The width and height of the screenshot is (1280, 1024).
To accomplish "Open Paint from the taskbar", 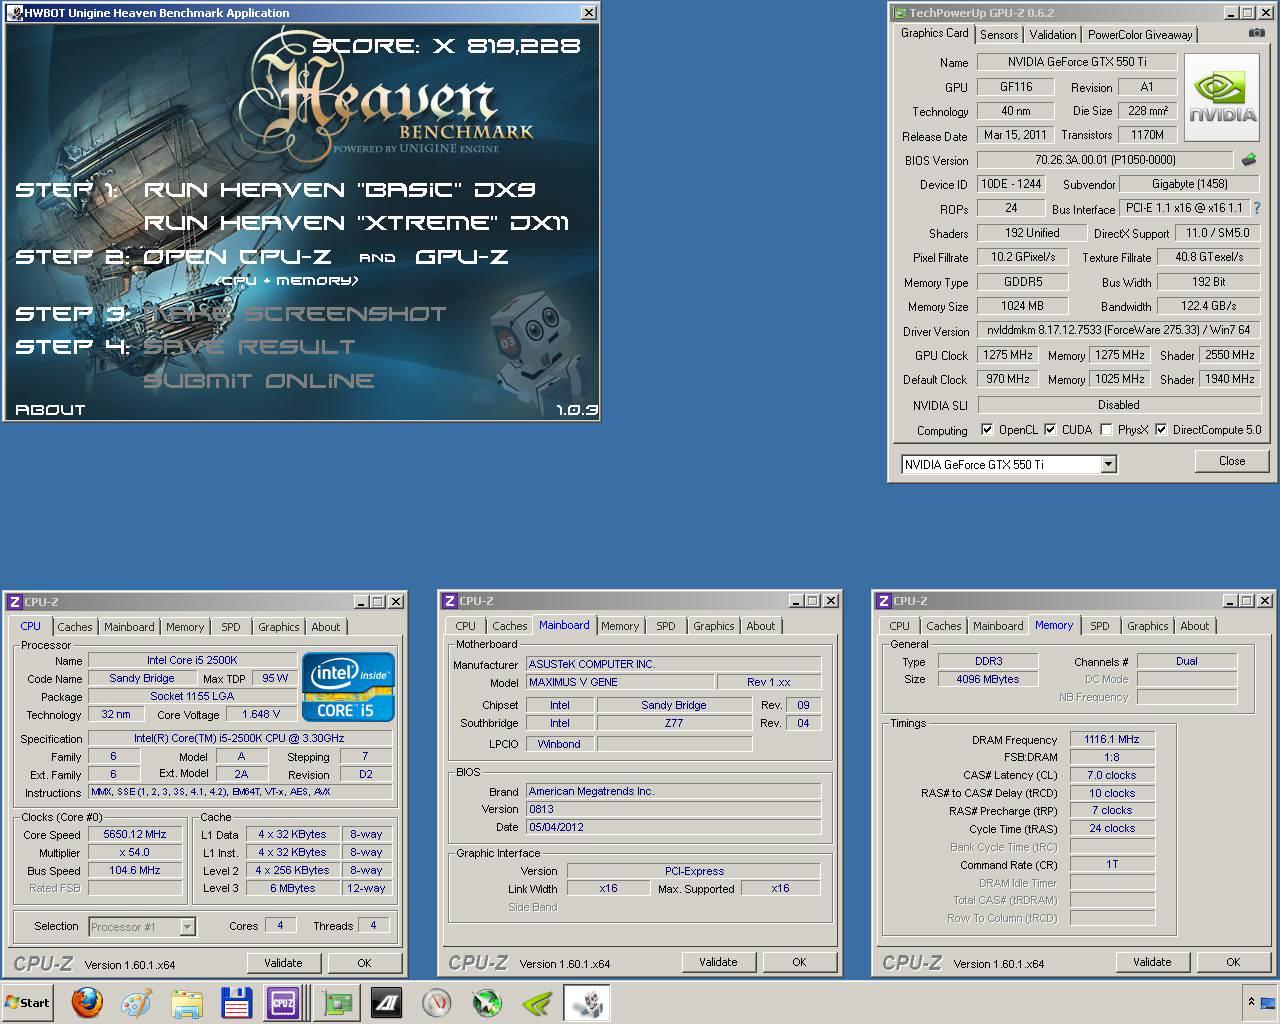I will tap(137, 1002).
